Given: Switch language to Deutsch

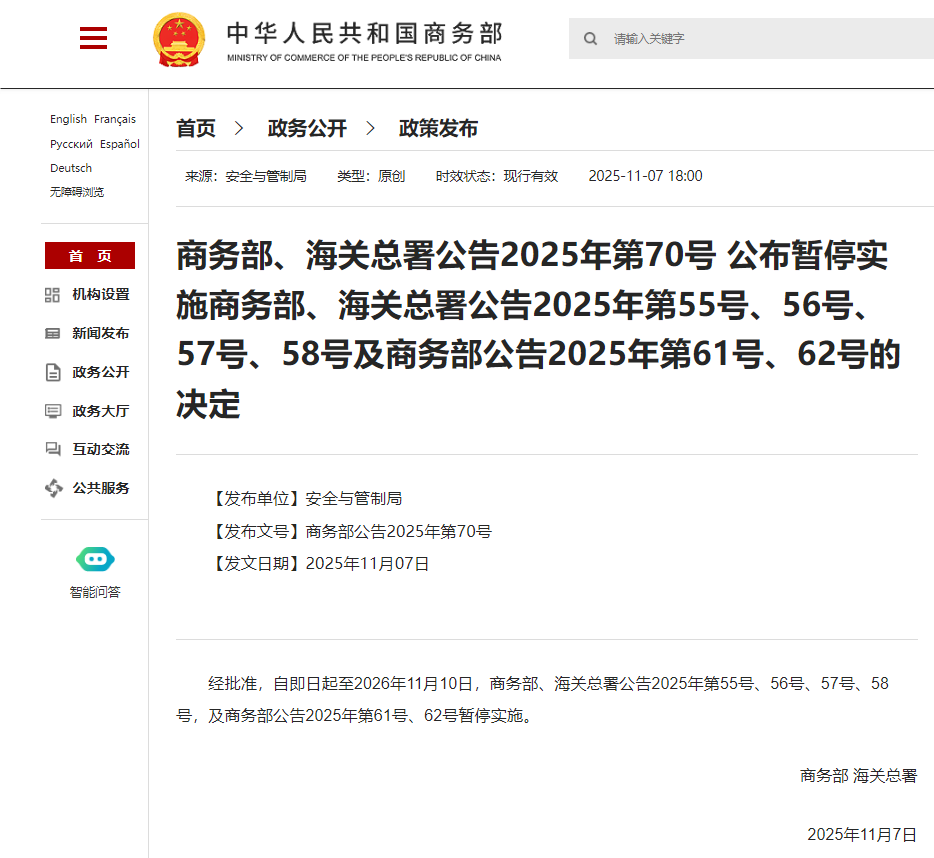Looking at the screenshot, I should click(71, 168).
